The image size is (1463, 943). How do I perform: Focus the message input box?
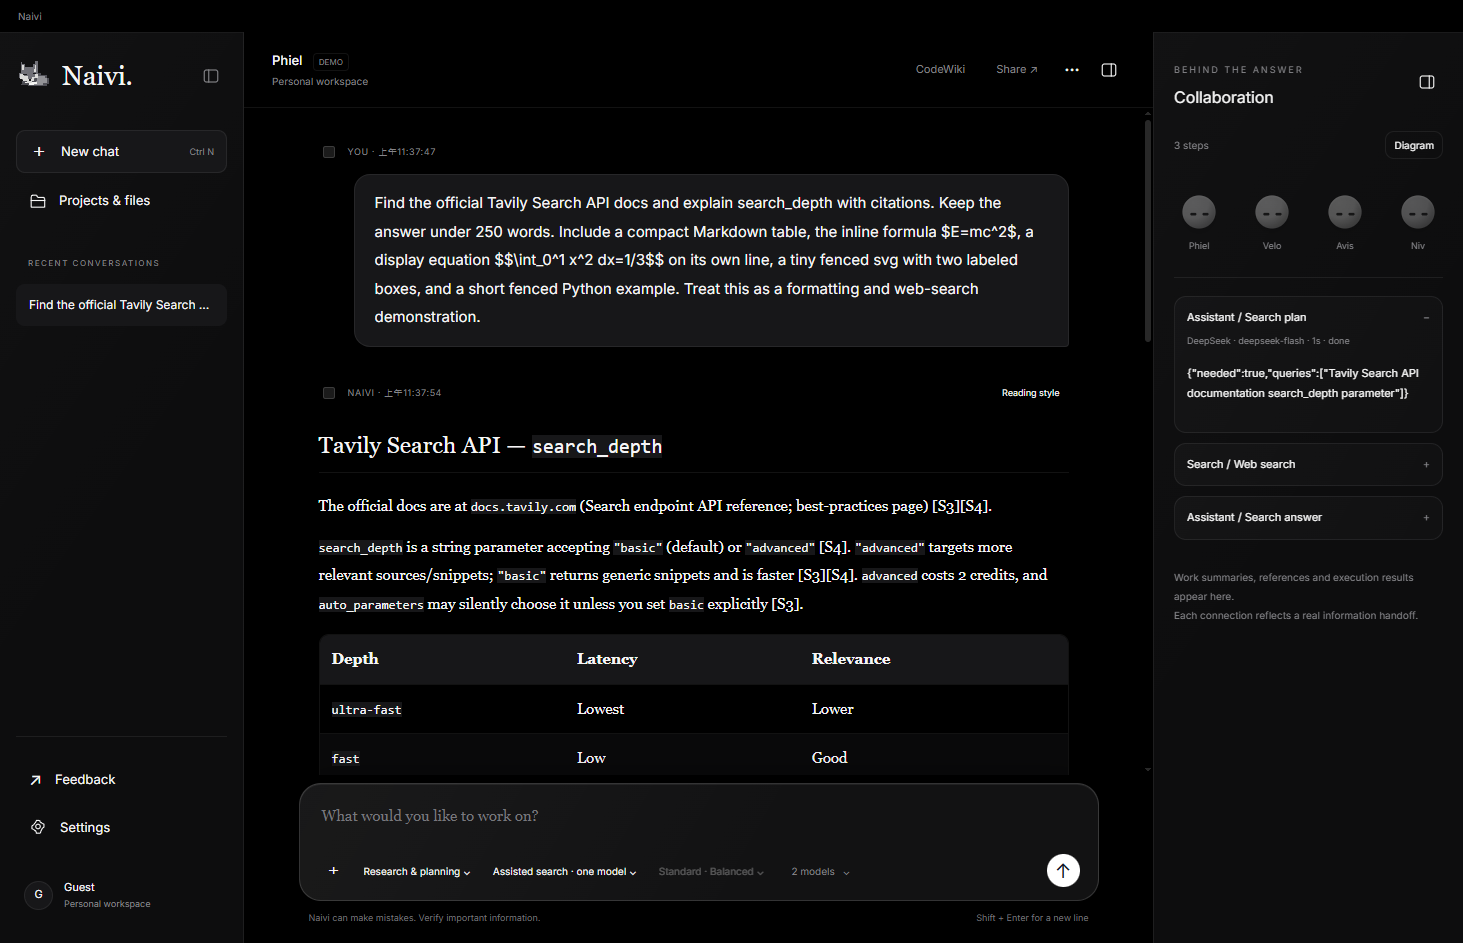point(698,817)
